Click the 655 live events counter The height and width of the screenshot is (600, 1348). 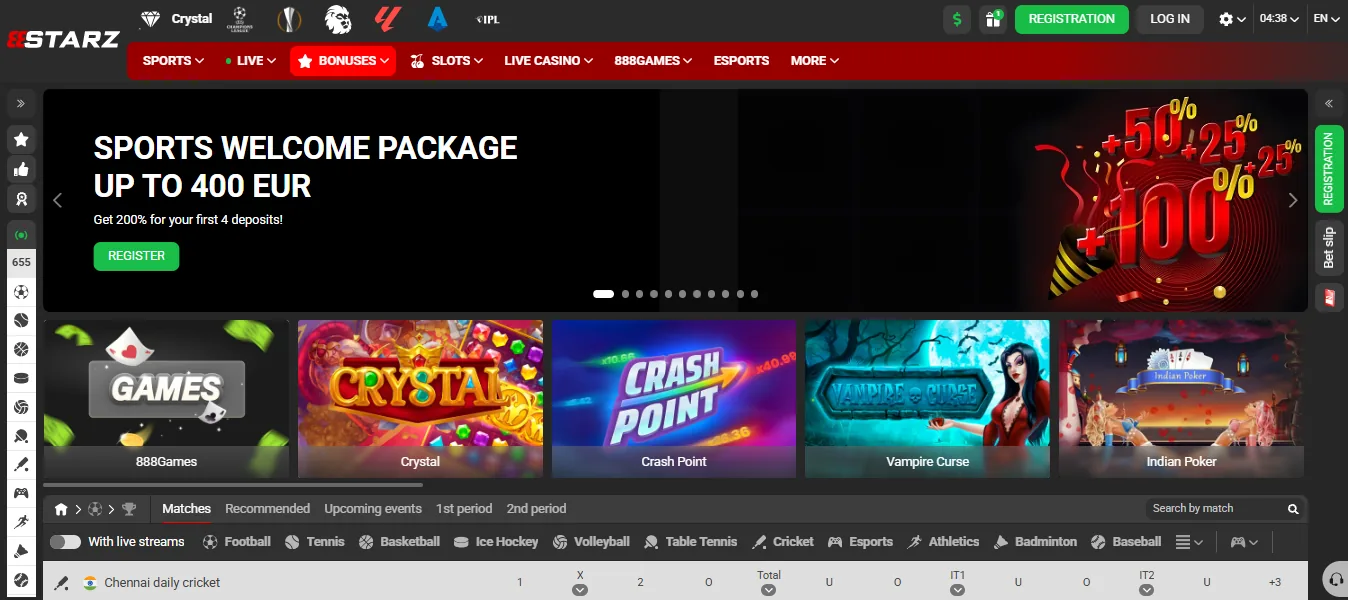point(21,263)
